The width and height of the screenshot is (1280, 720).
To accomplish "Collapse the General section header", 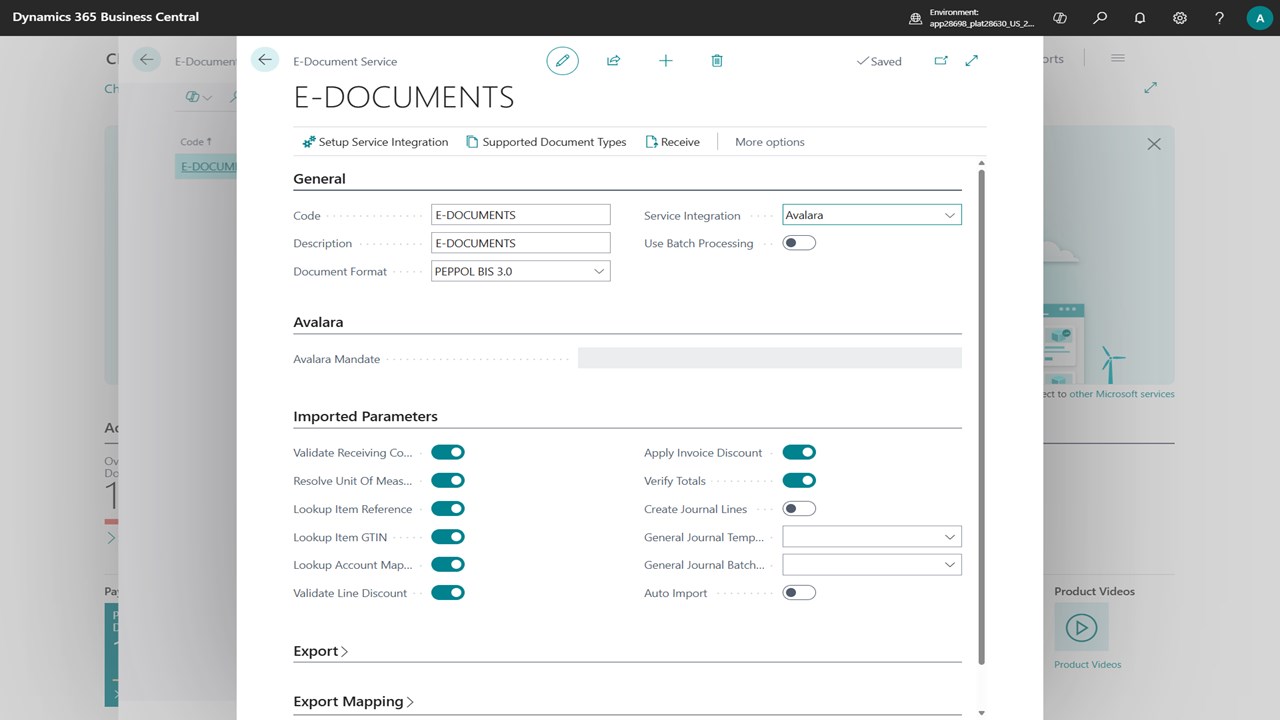I will (x=319, y=179).
